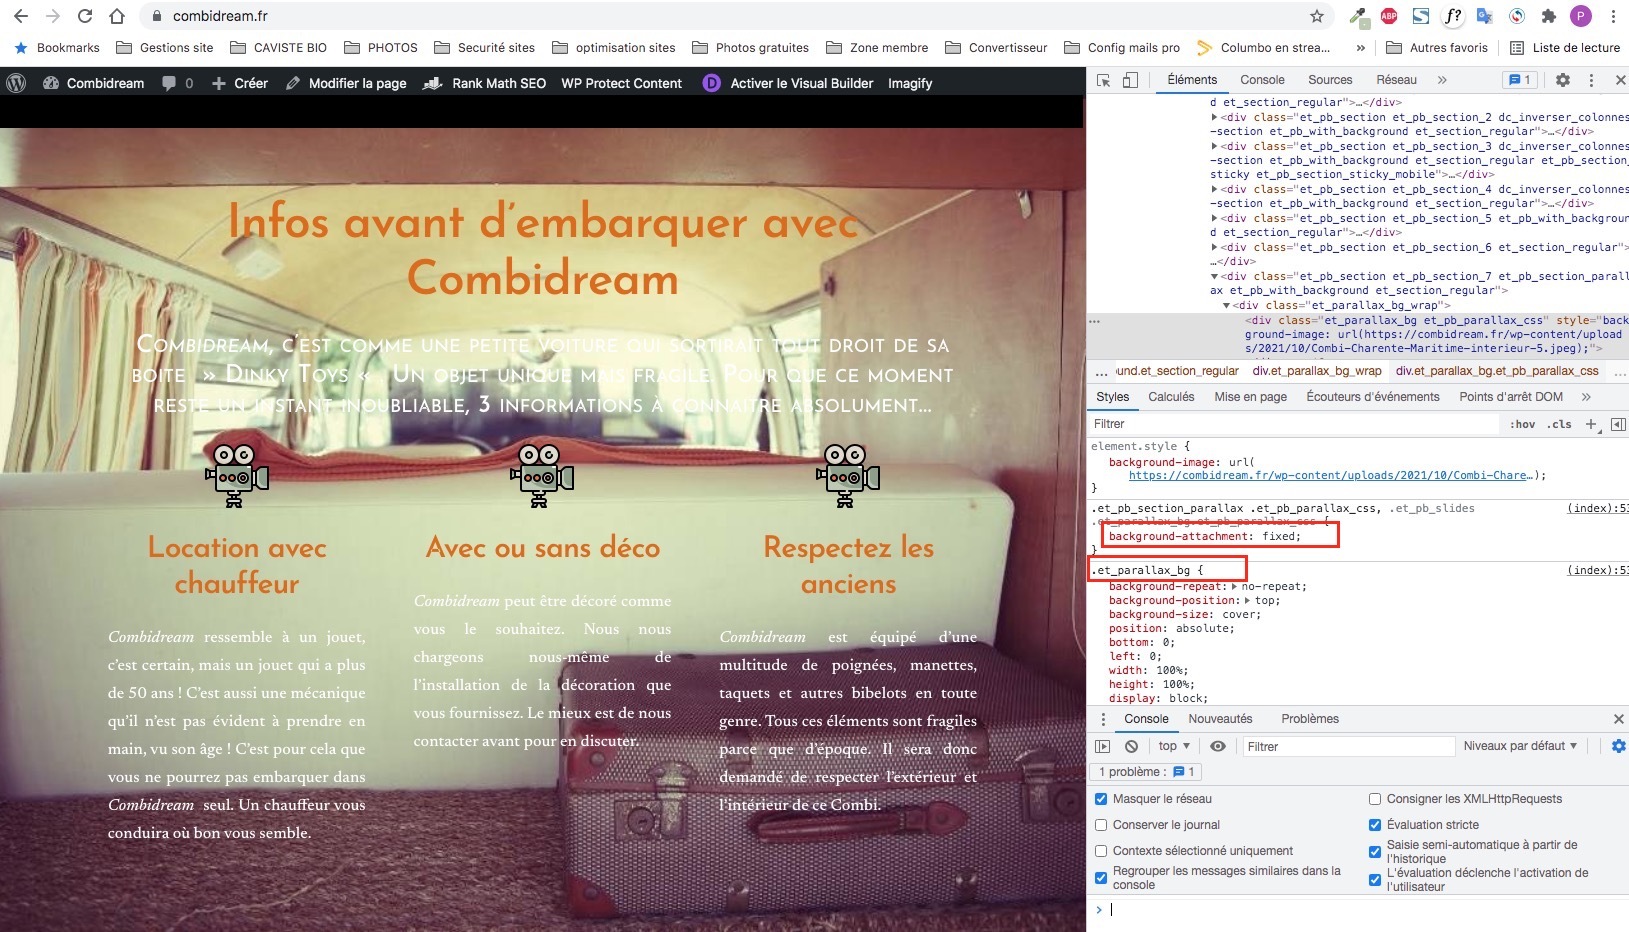Open the Autres favoris bookmarks folder

pos(1437,47)
